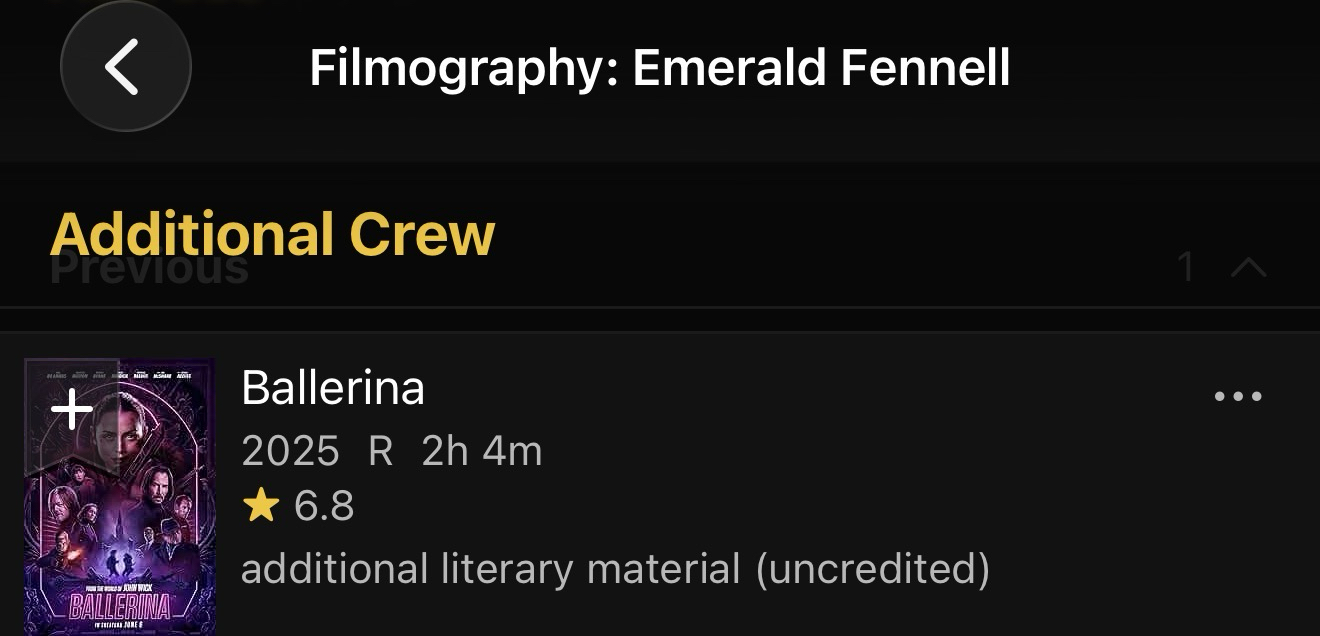Screen dimensions: 1320x636
Task: Click the 2h 4m runtime text
Action: pyautogui.click(x=482, y=451)
